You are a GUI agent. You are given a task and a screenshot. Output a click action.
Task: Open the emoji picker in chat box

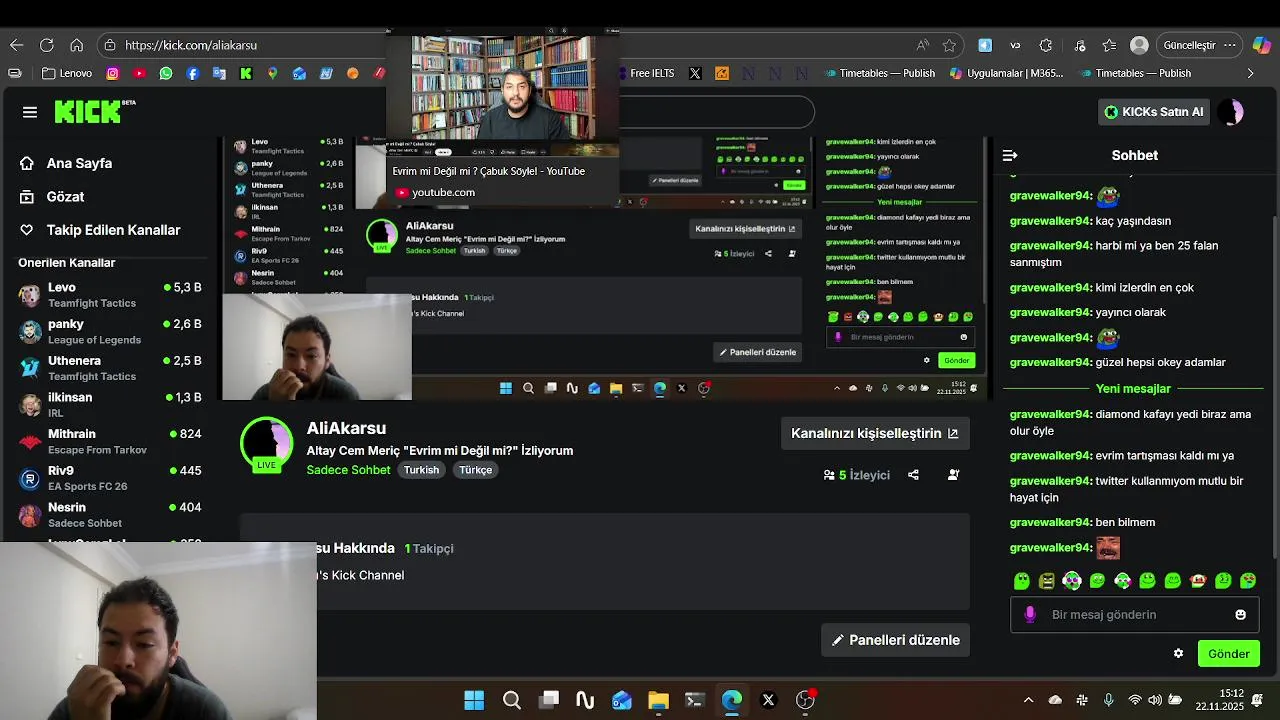[x=1240, y=615]
